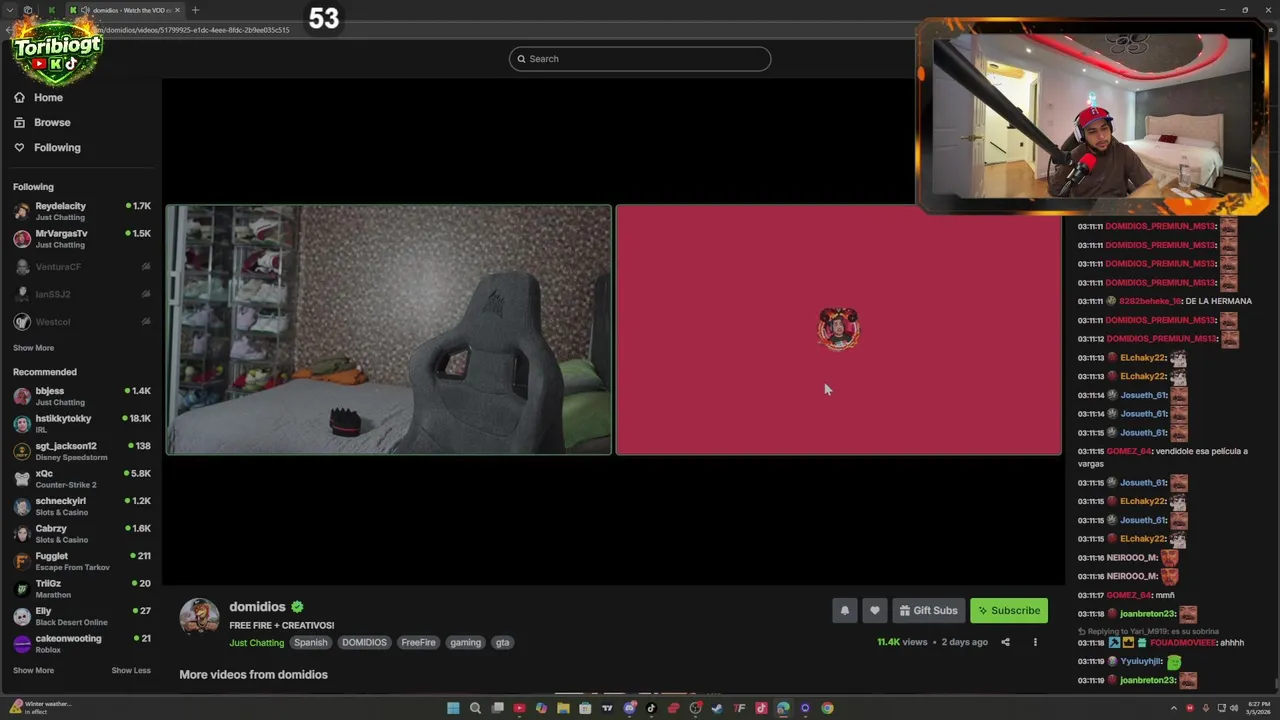
Task: Close the domidios VOD browser tab
Action: coord(178,10)
